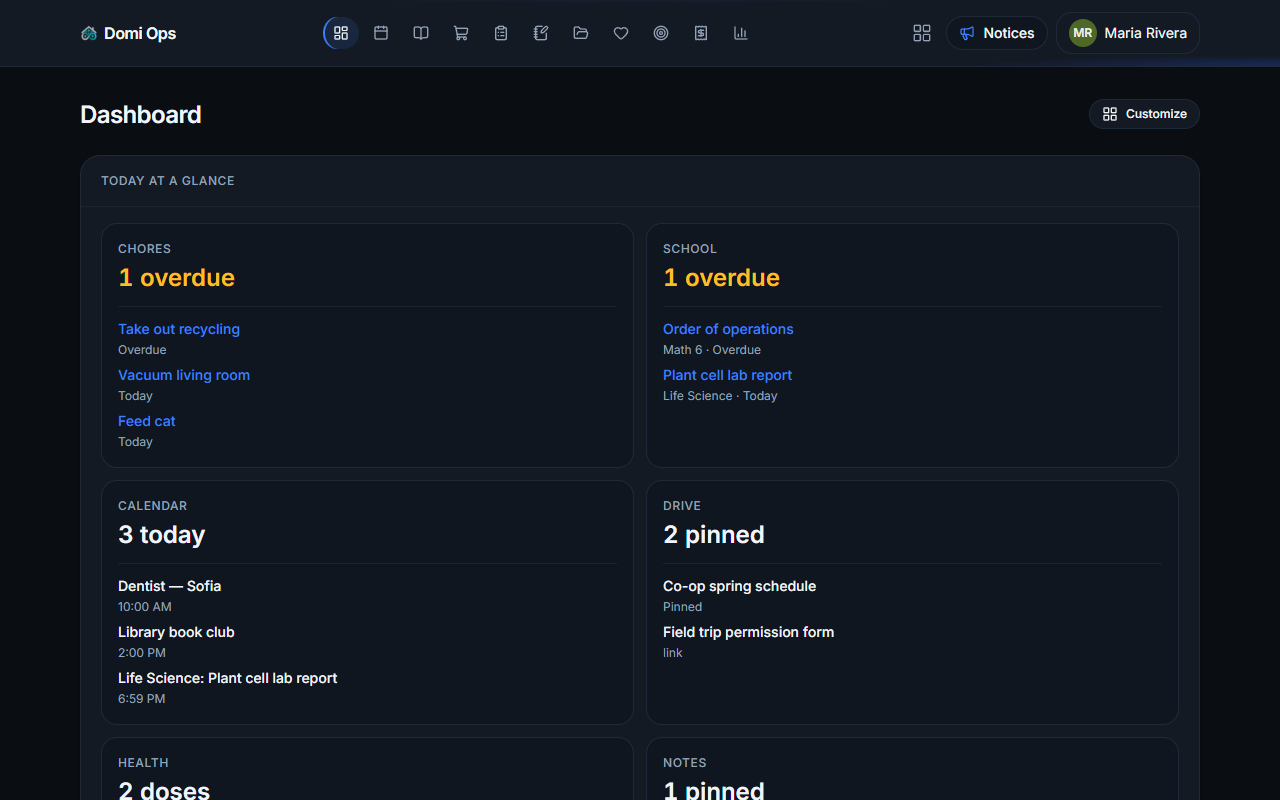Click the Dentist — Sofia event
Screen dimensions: 1280x800
pyautogui.click(x=169, y=586)
